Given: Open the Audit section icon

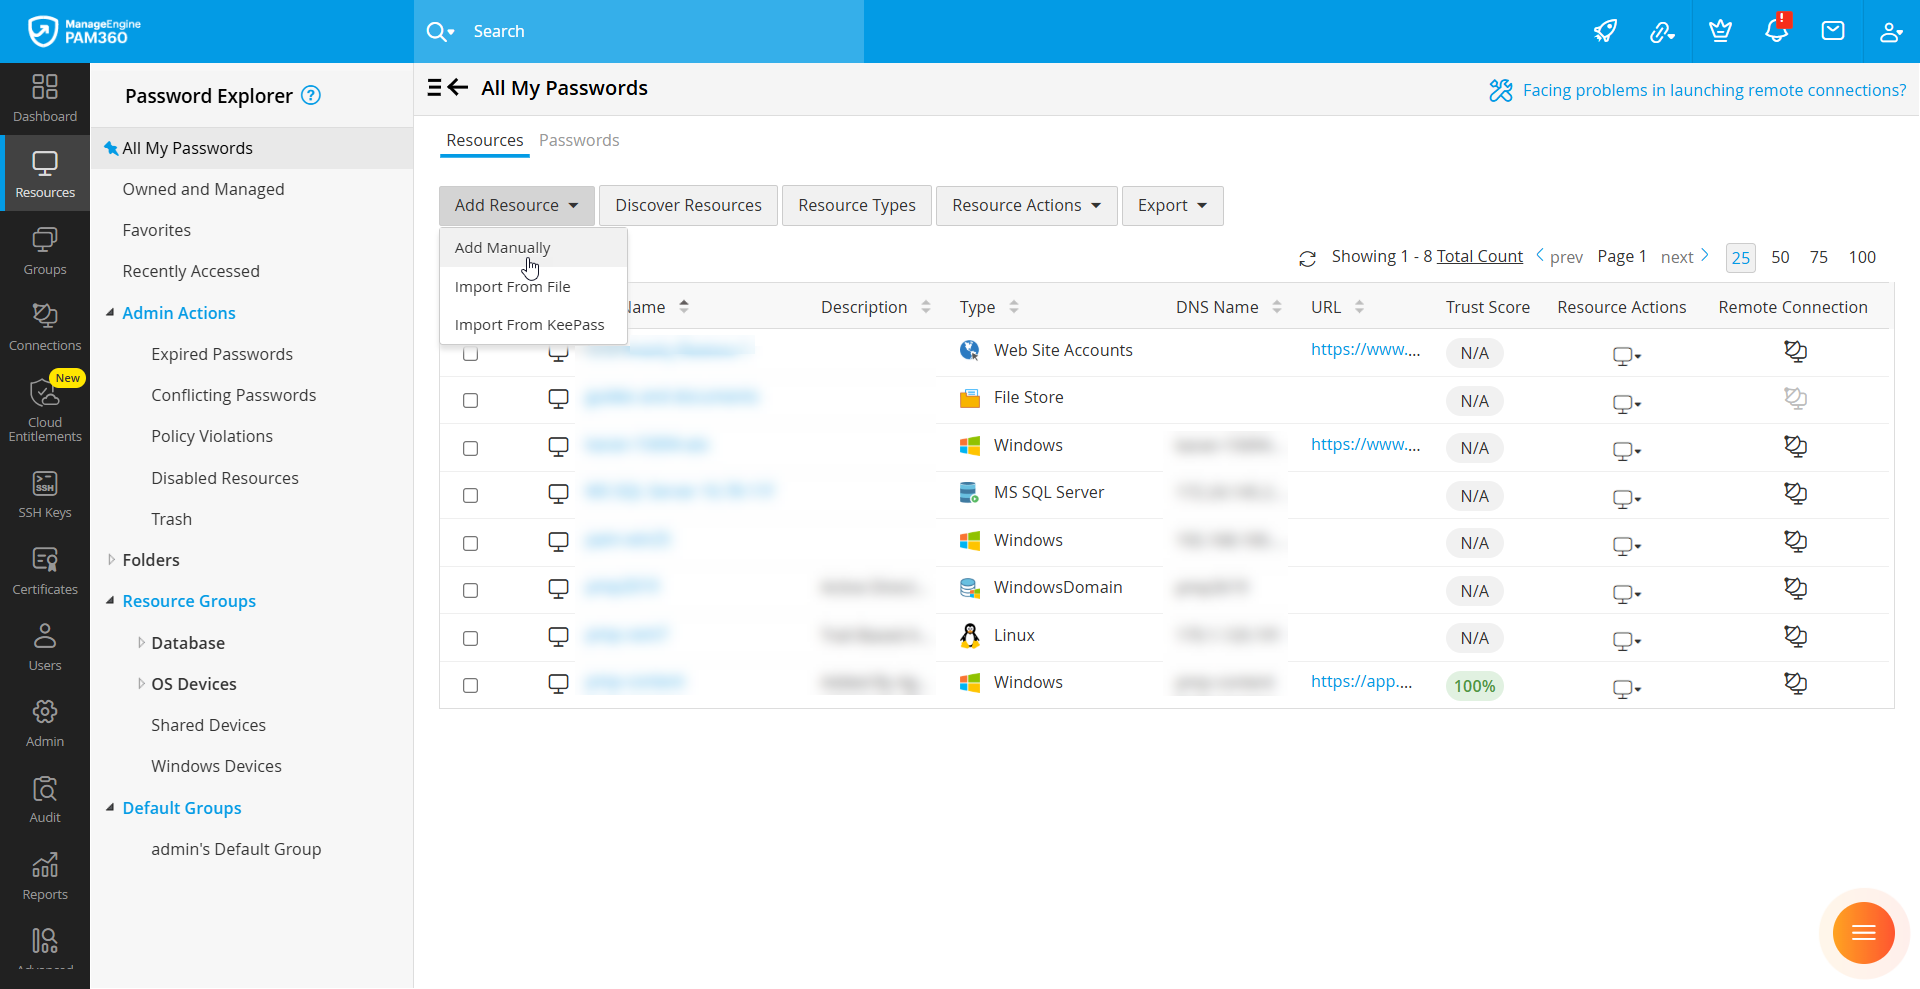Looking at the screenshot, I should [x=45, y=799].
